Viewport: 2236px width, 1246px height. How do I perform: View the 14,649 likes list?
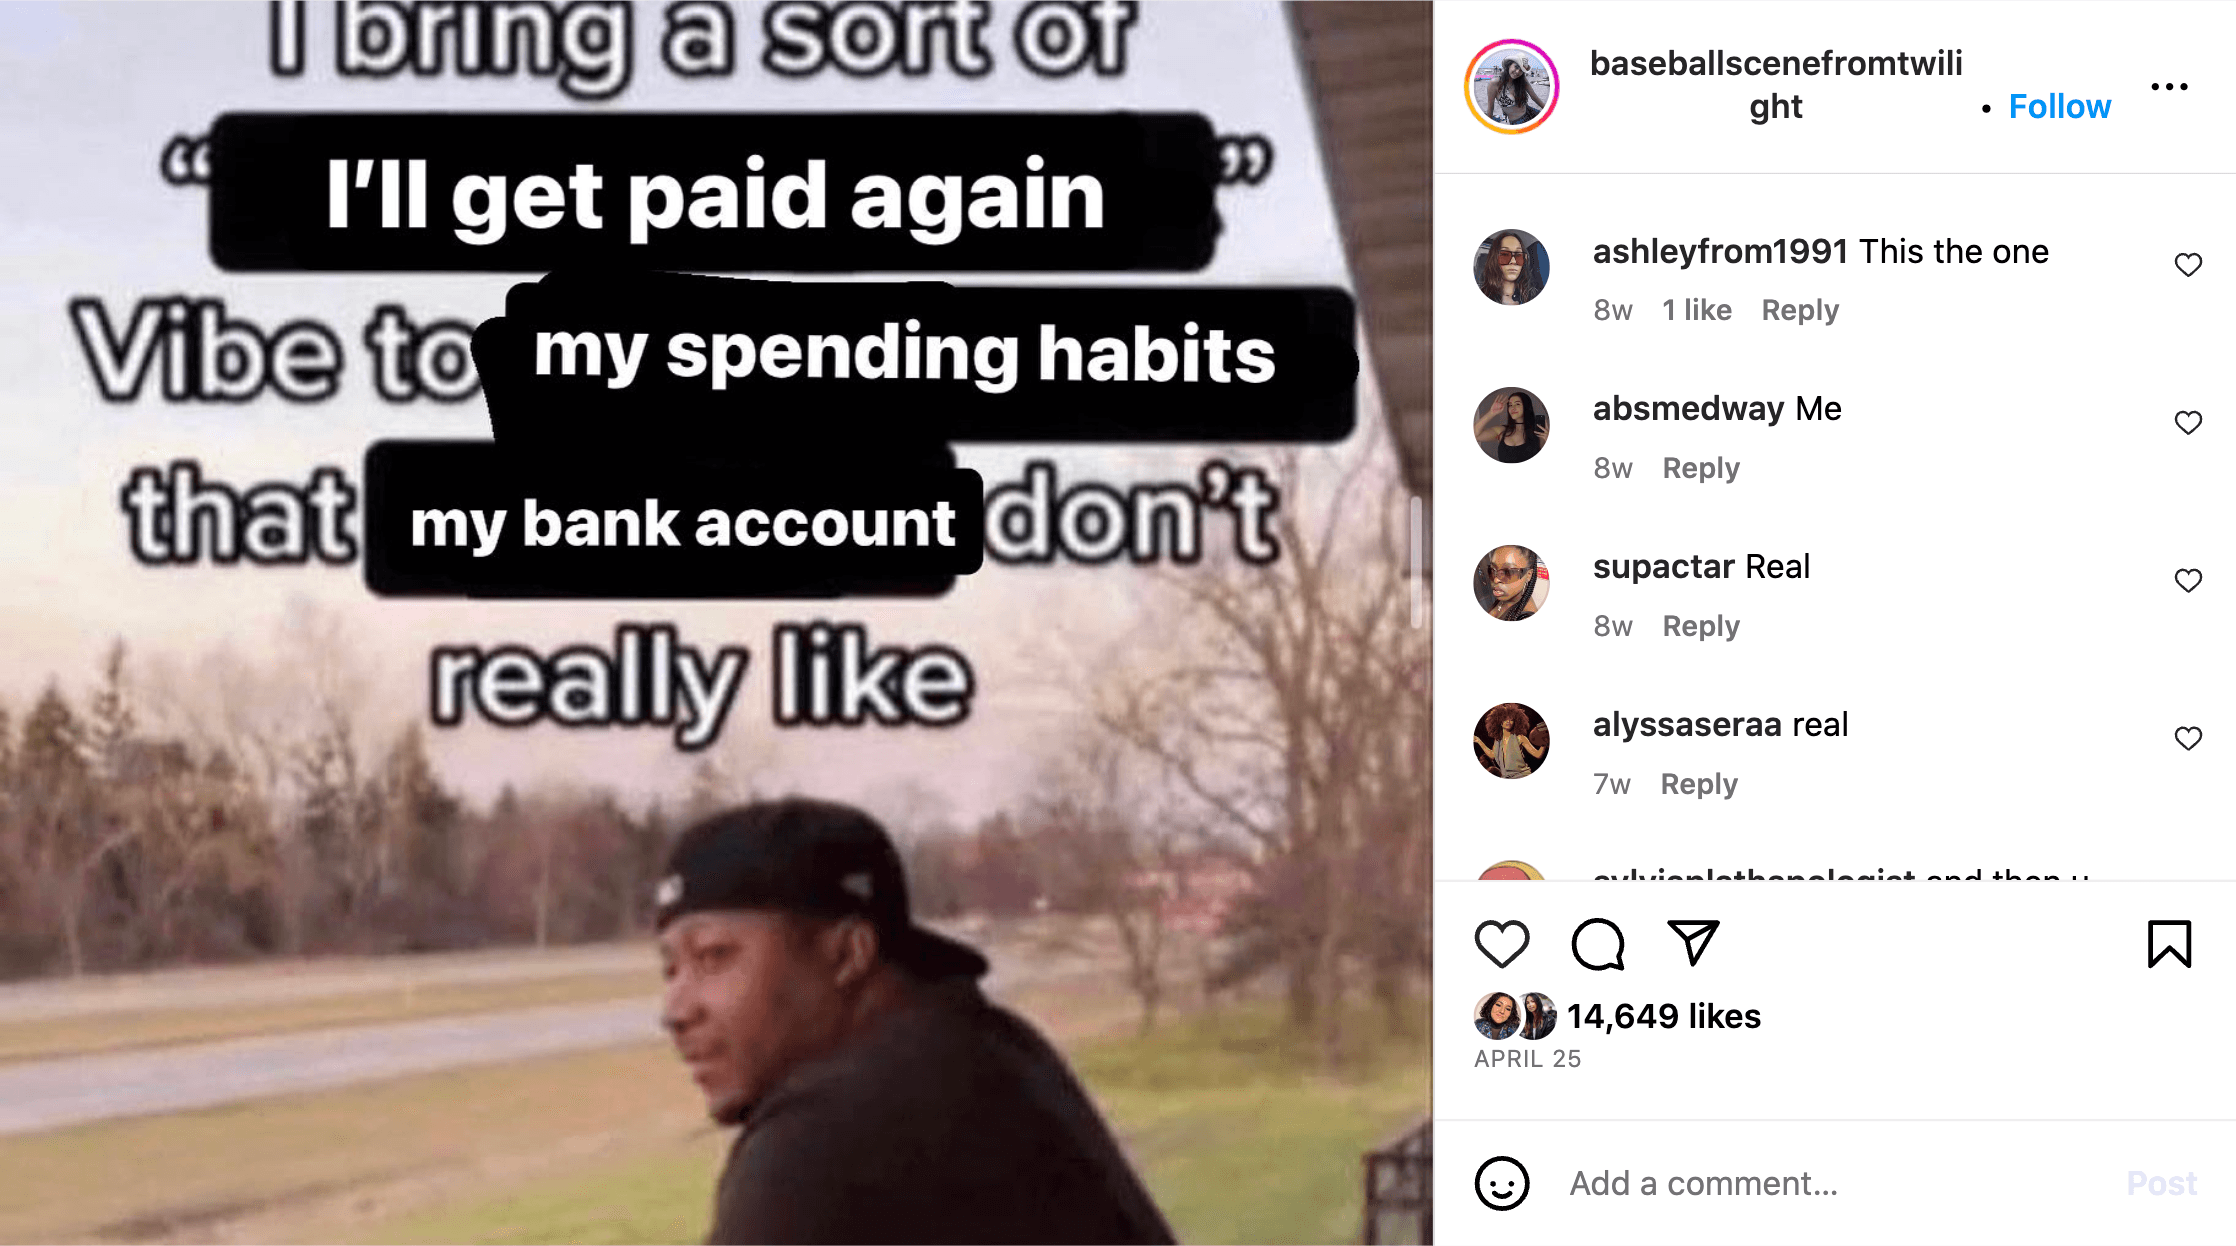(1663, 1016)
